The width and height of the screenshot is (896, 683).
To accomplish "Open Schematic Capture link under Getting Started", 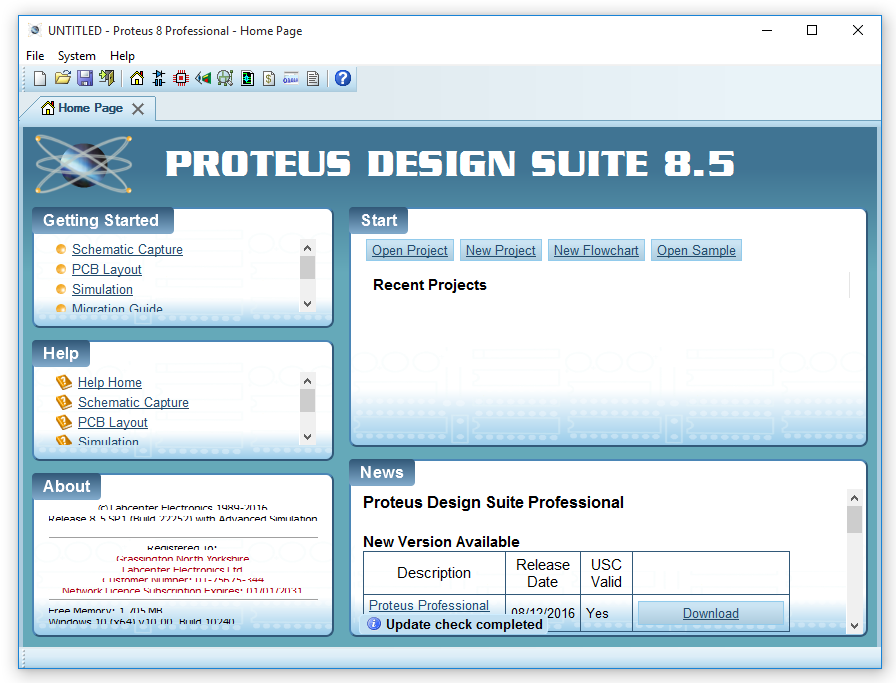I will point(127,249).
